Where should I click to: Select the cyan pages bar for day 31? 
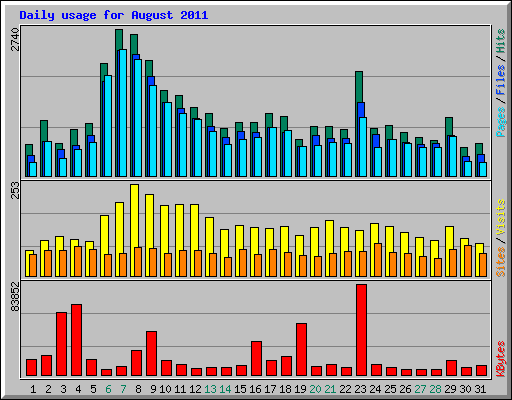click(483, 169)
